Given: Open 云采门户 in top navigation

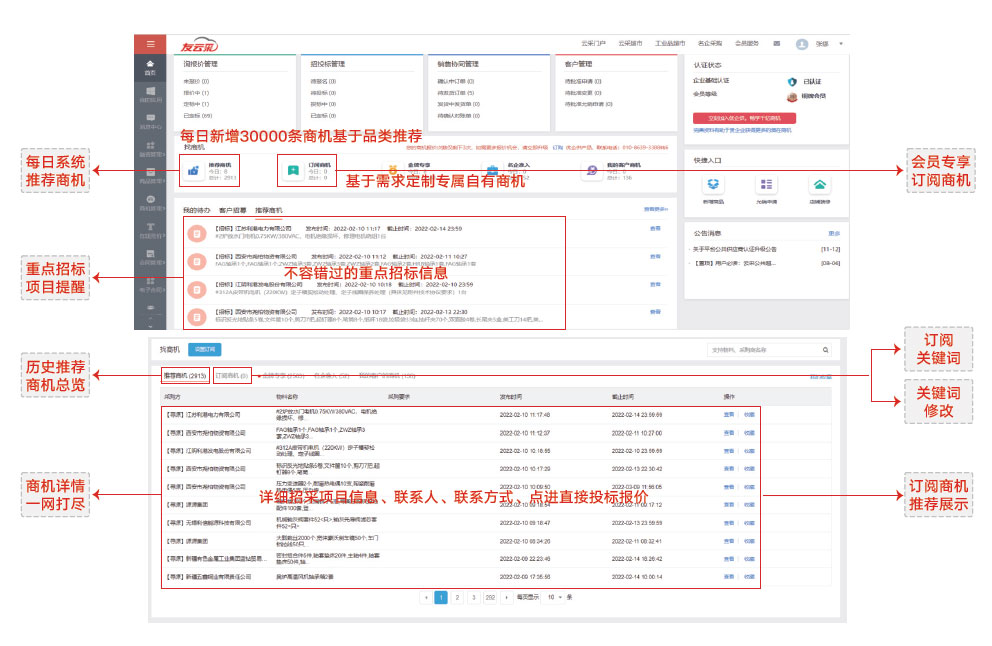Looking at the screenshot, I should (x=594, y=44).
